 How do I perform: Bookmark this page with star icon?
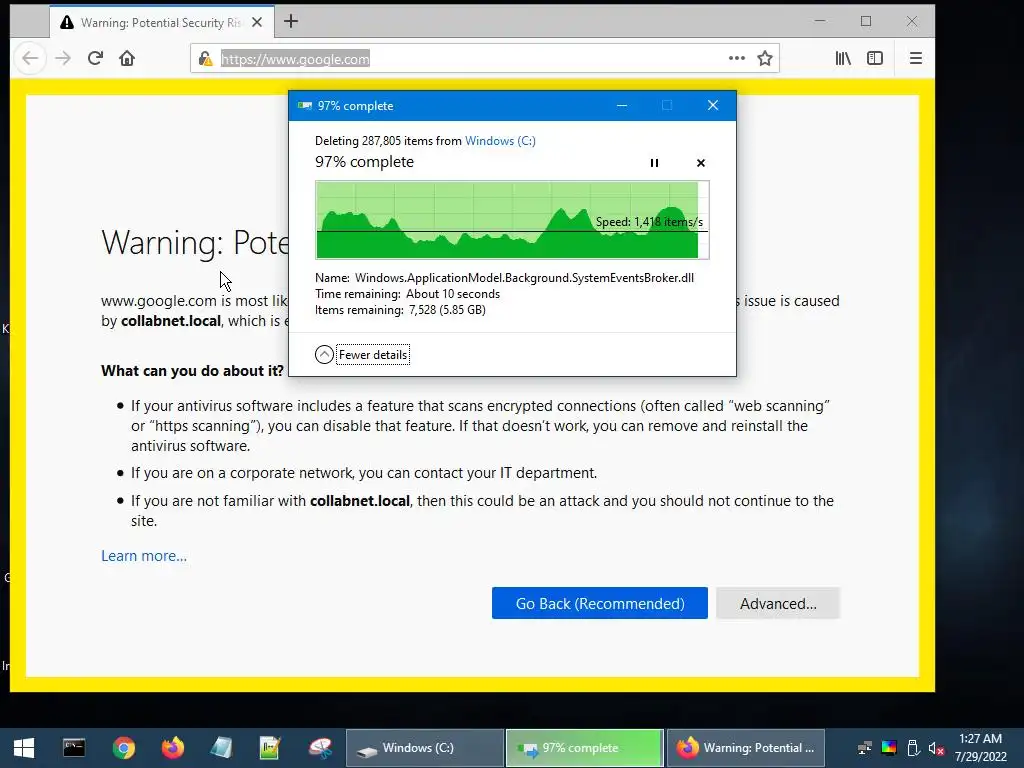tap(765, 58)
